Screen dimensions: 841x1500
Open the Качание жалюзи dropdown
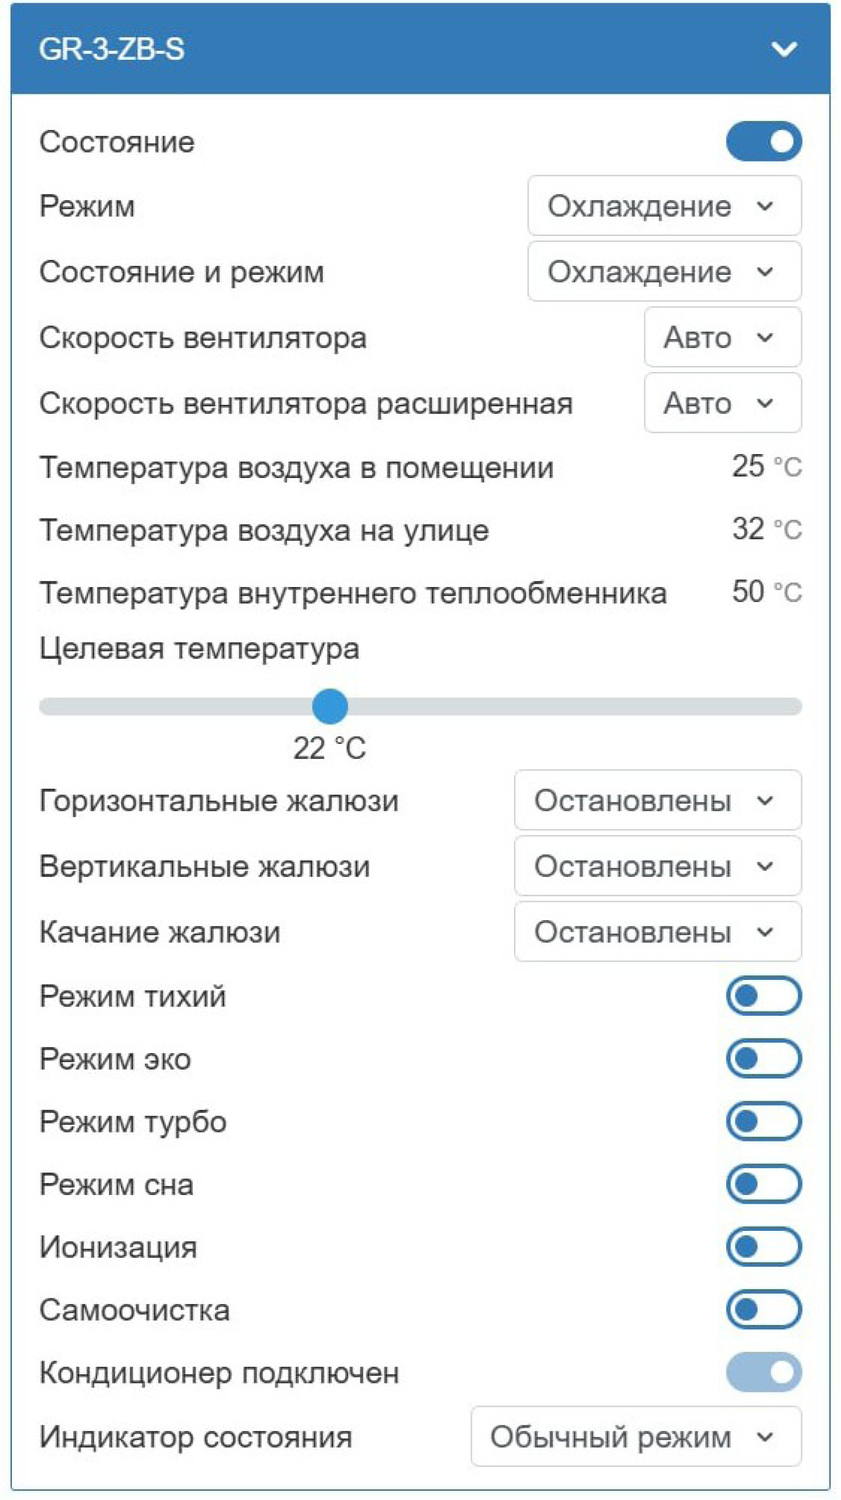pos(658,931)
